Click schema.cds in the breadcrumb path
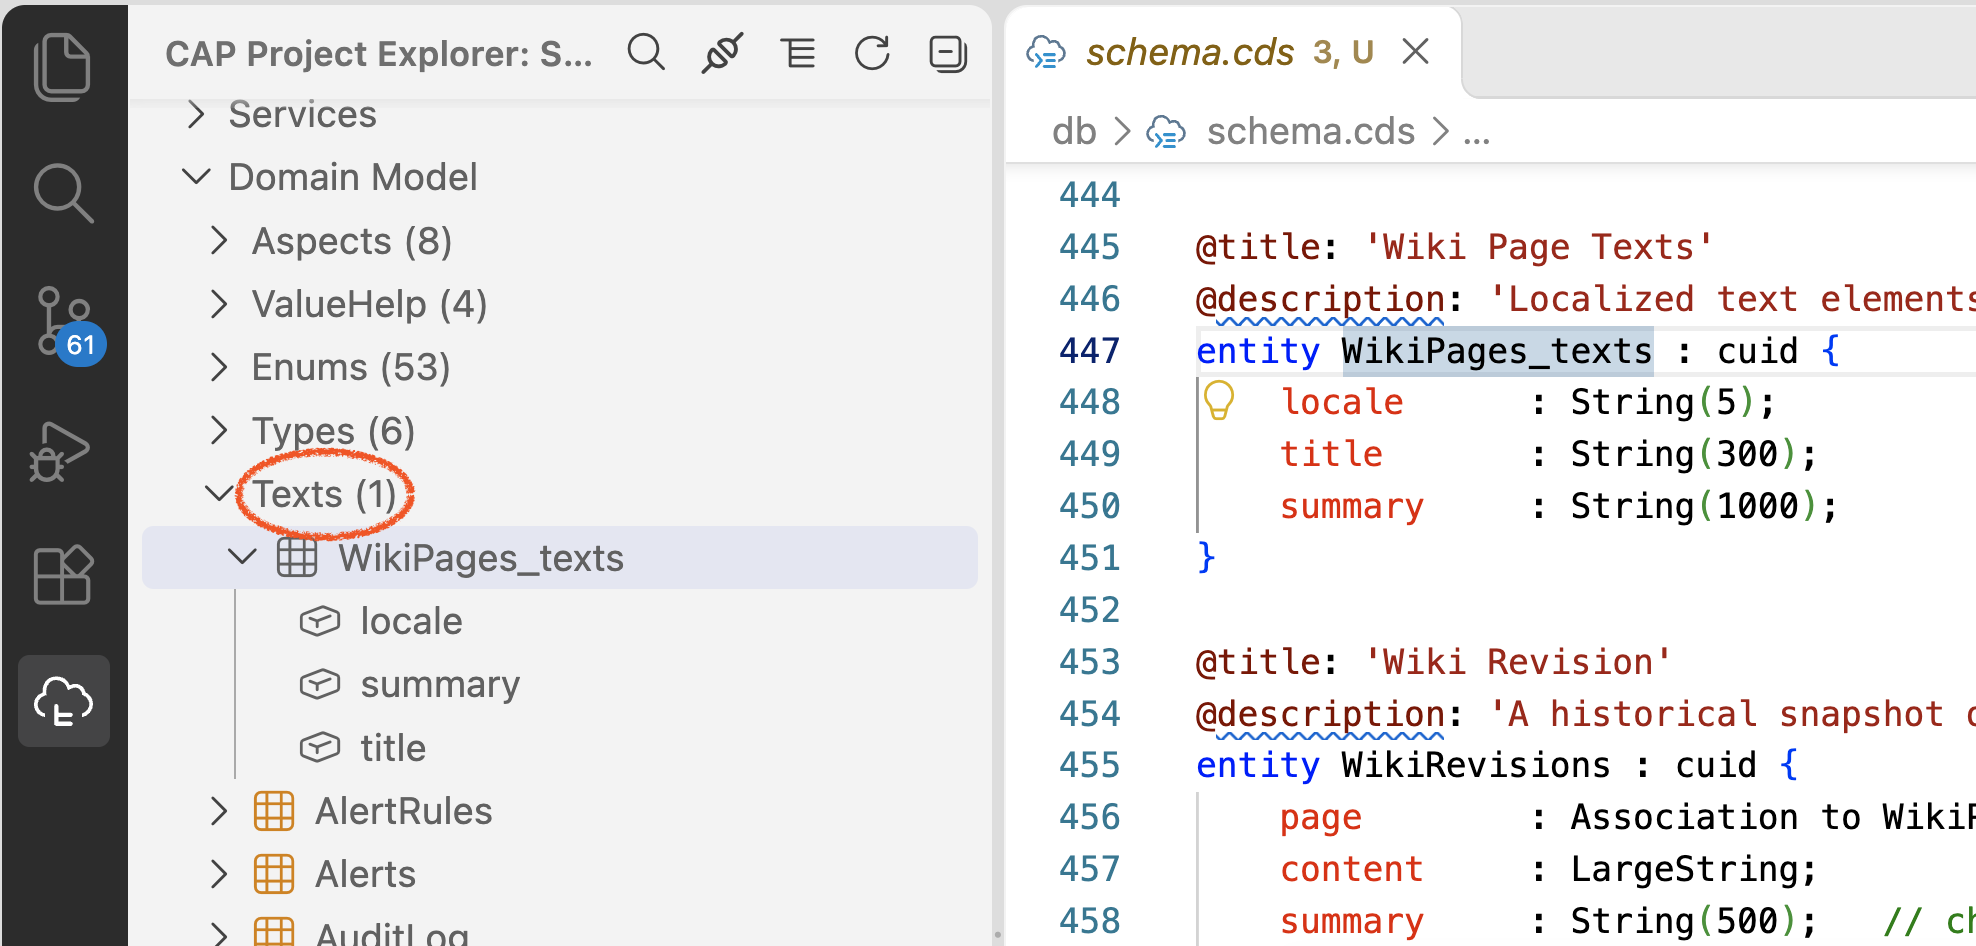1976x946 pixels. point(1310,131)
